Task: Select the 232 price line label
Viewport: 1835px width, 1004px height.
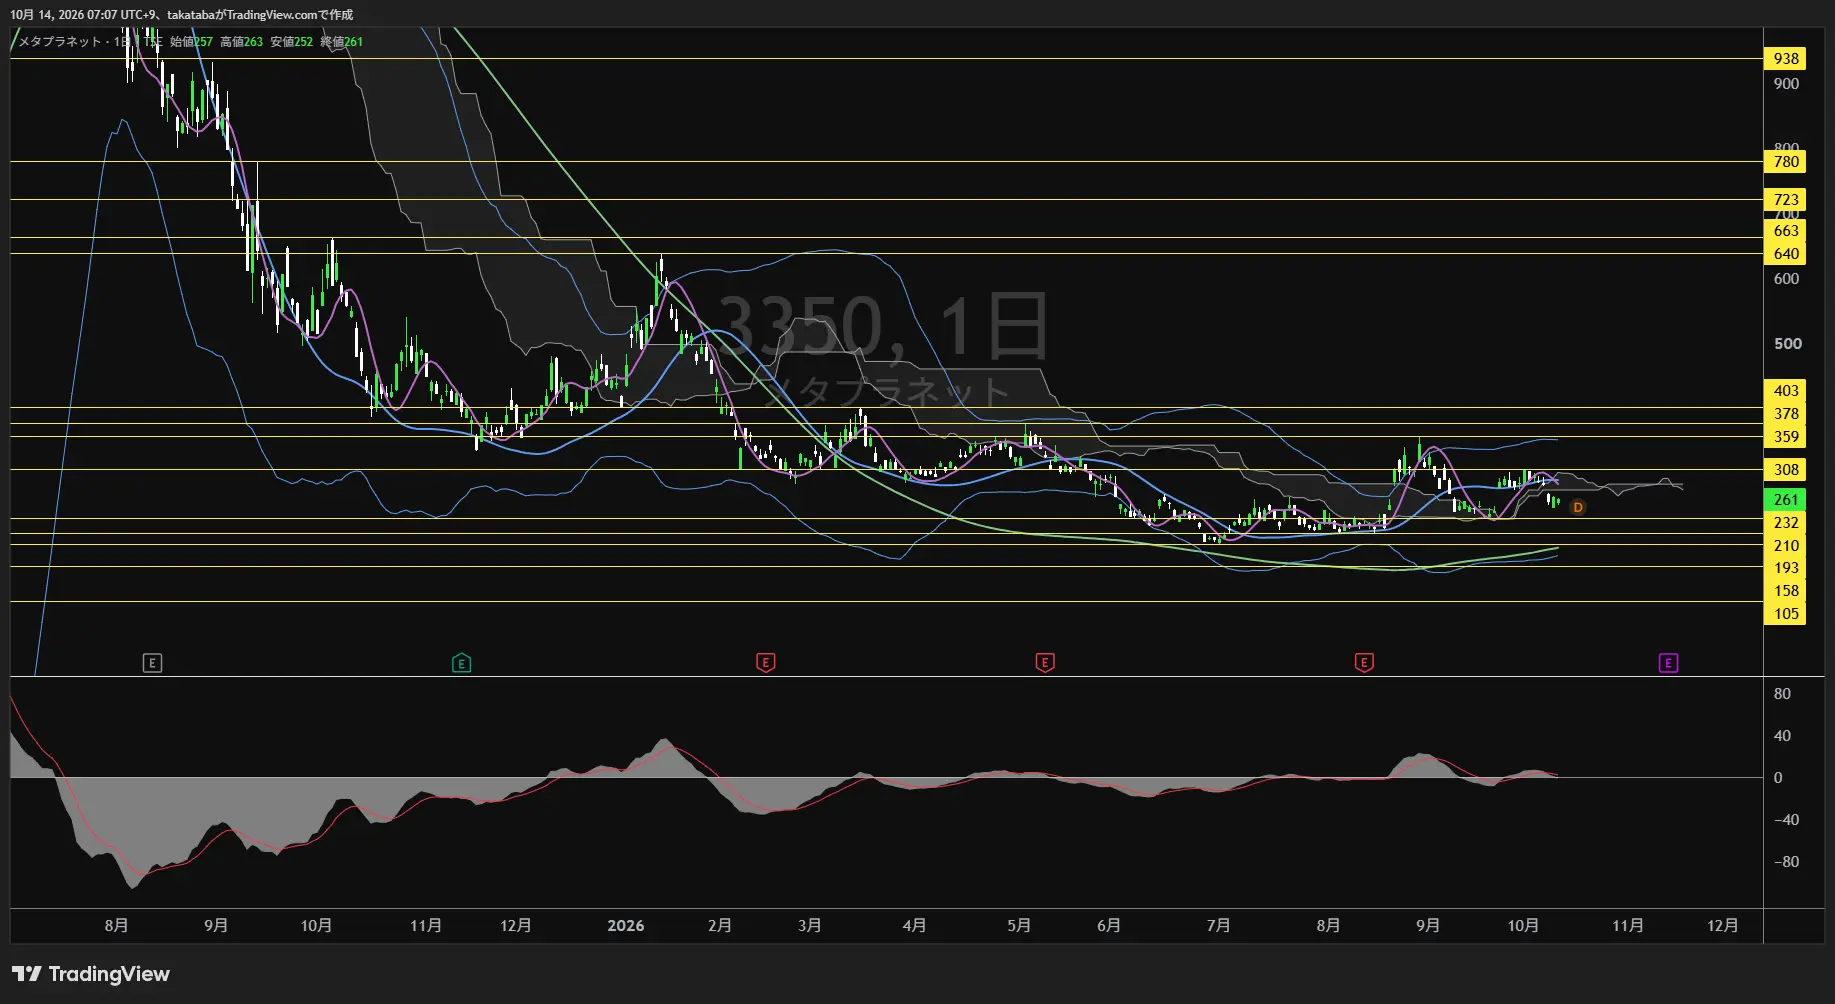Action: point(1785,523)
